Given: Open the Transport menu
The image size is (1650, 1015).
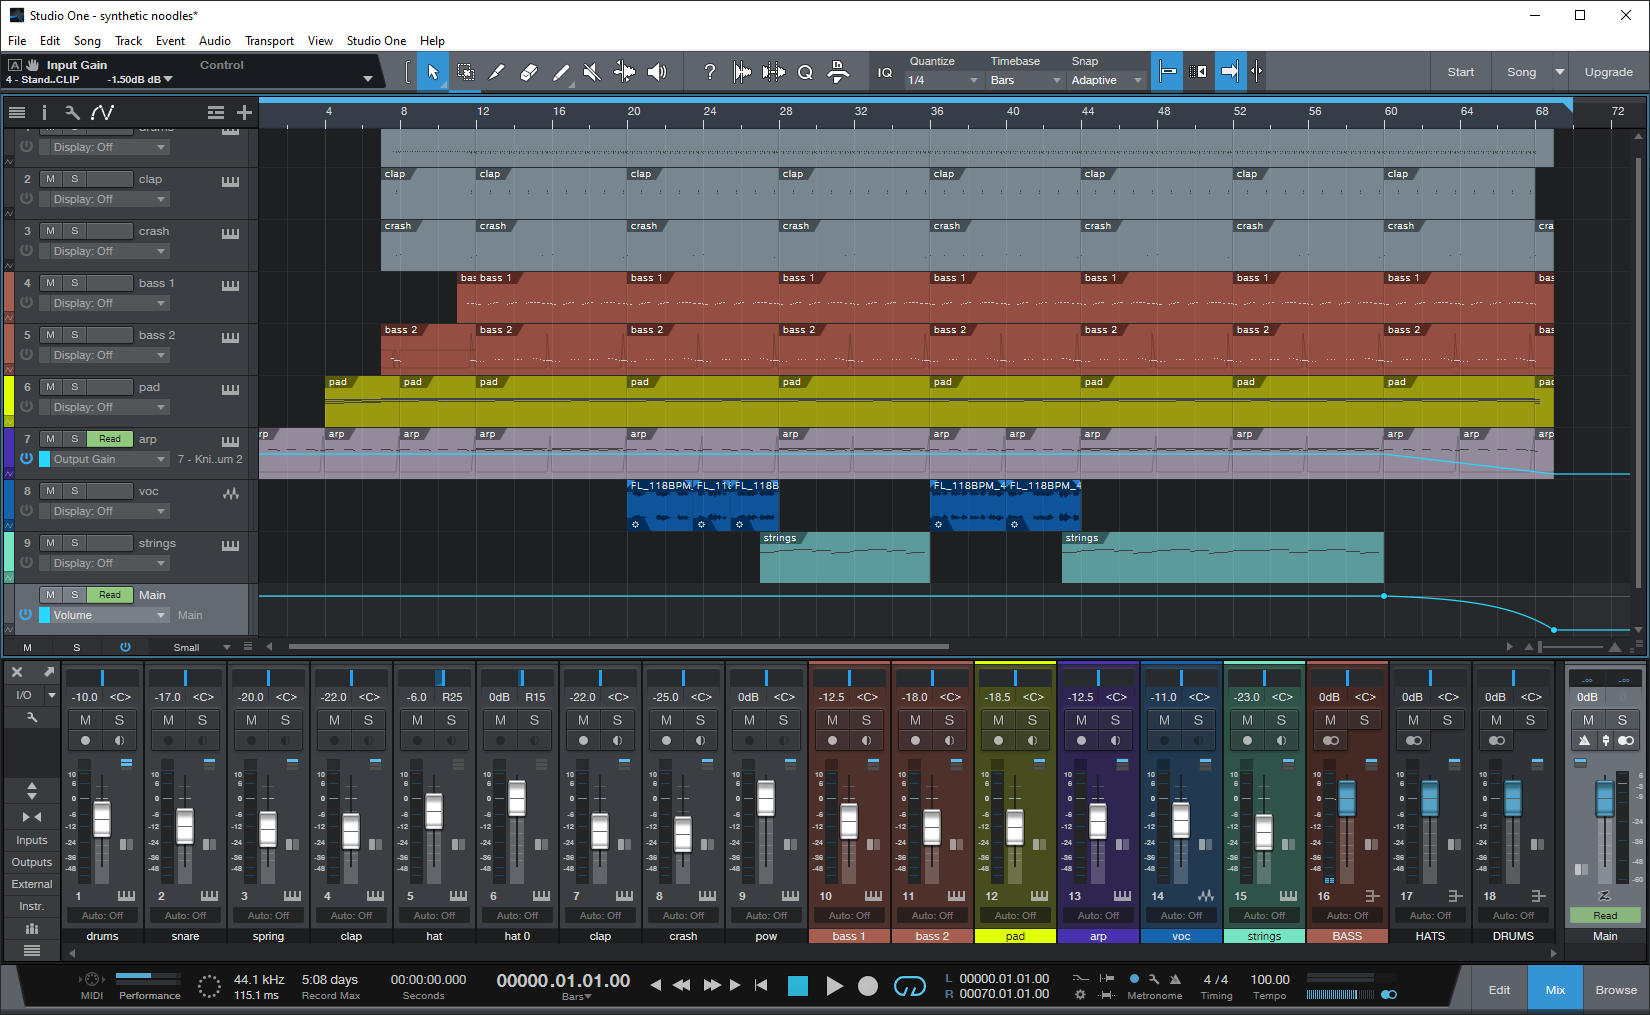Looking at the screenshot, I should coord(269,41).
